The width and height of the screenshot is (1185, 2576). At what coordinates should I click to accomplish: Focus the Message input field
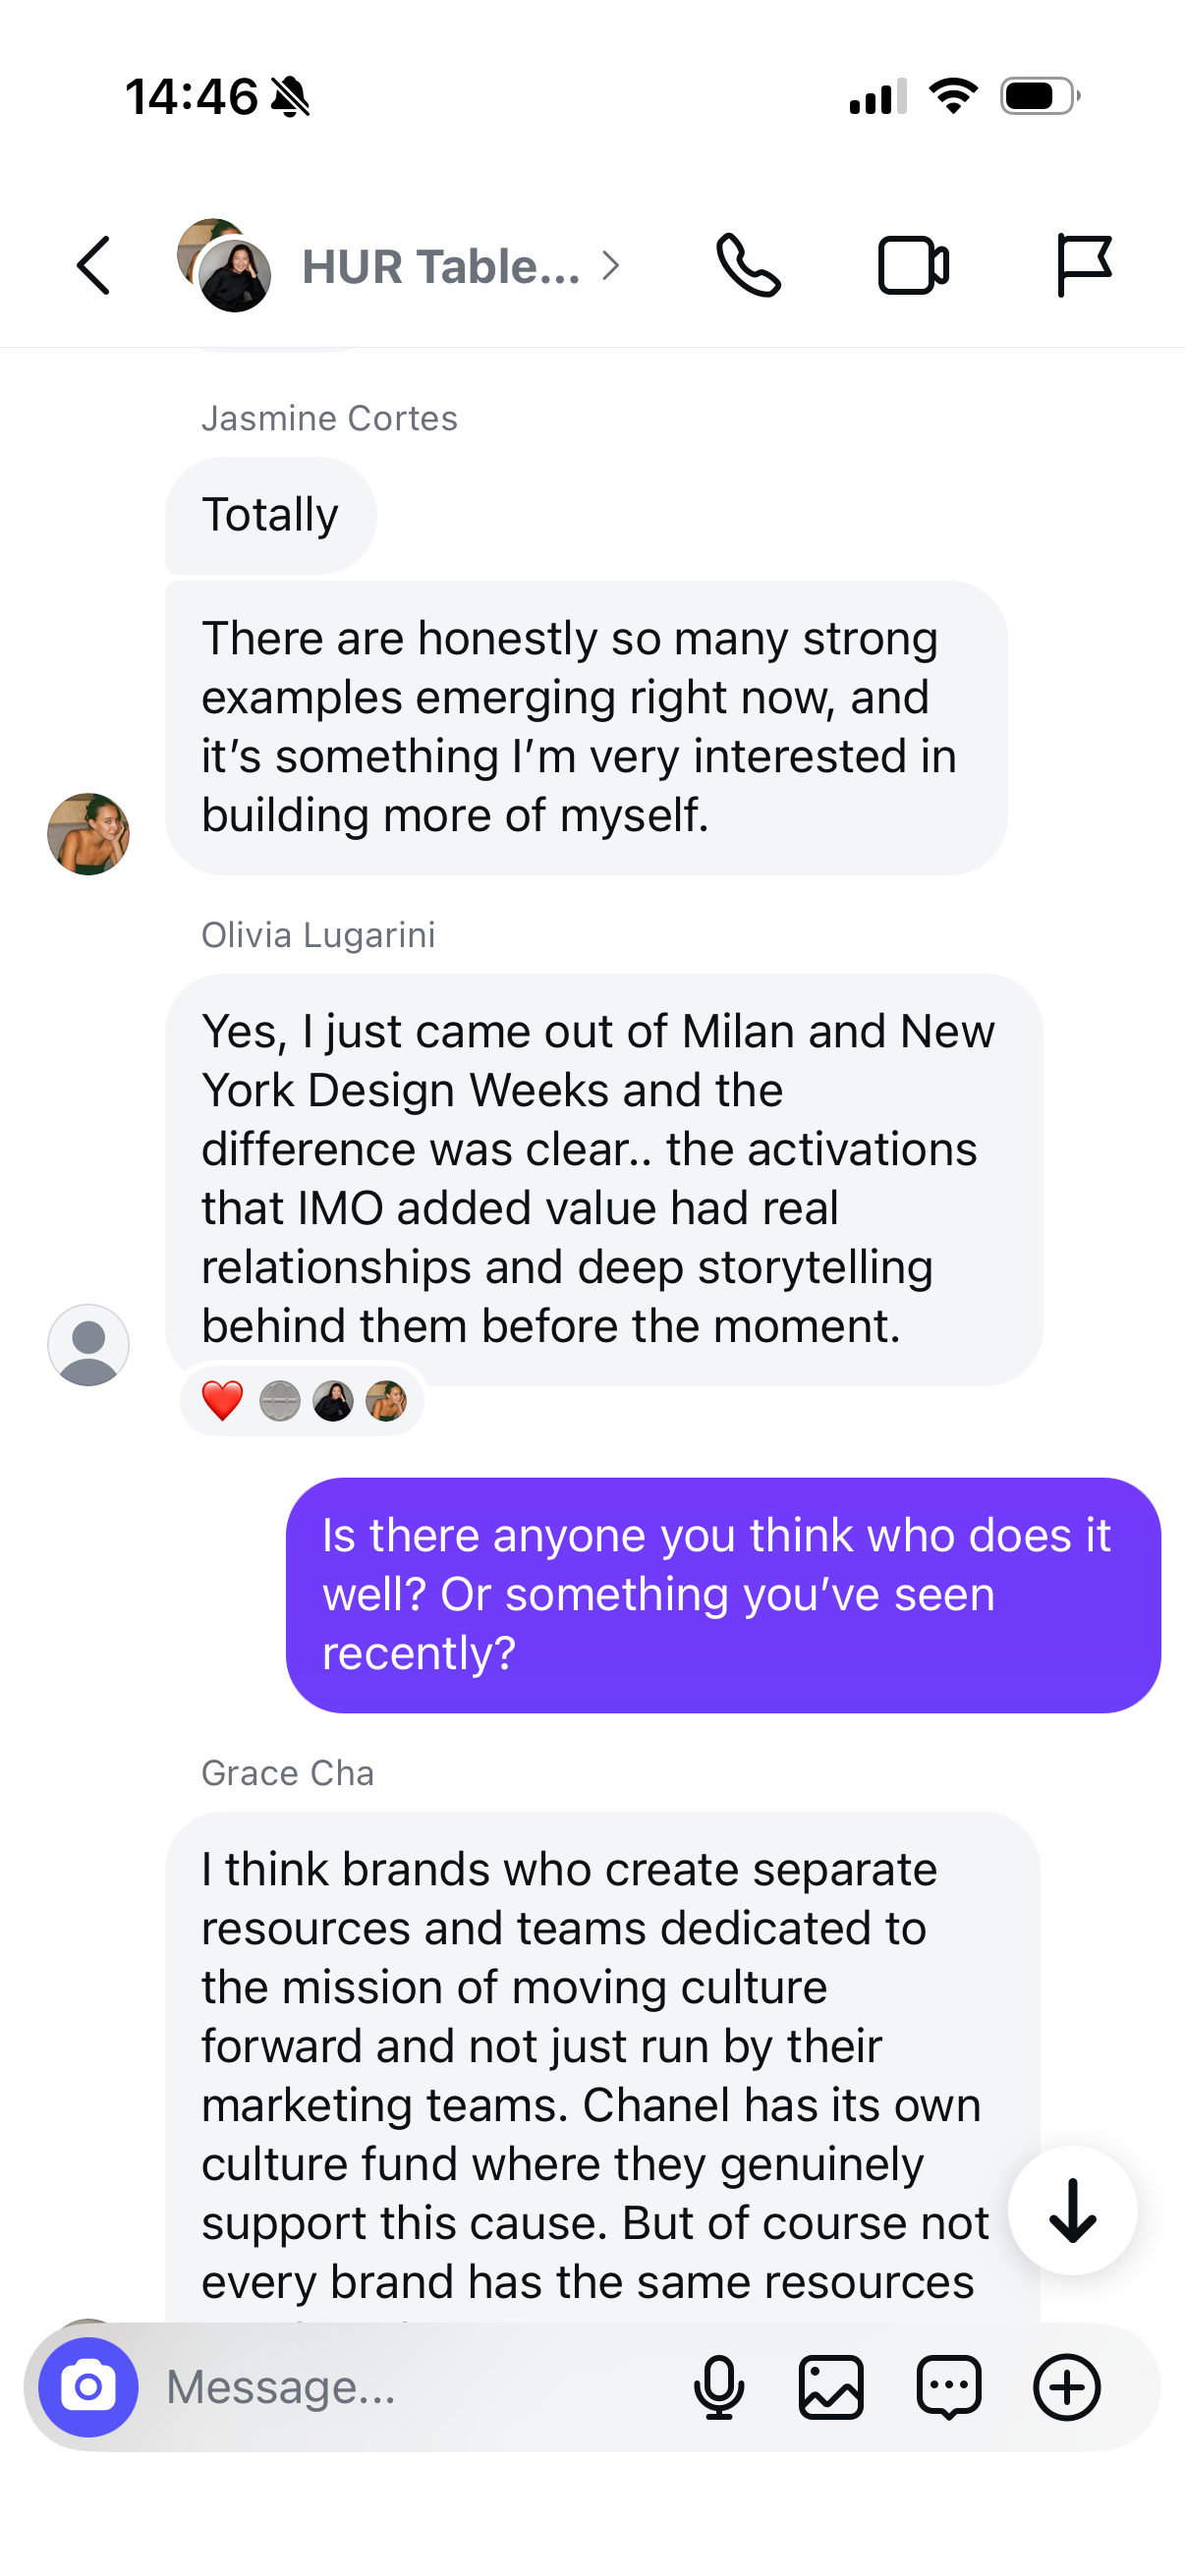(x=420, y=2387)
